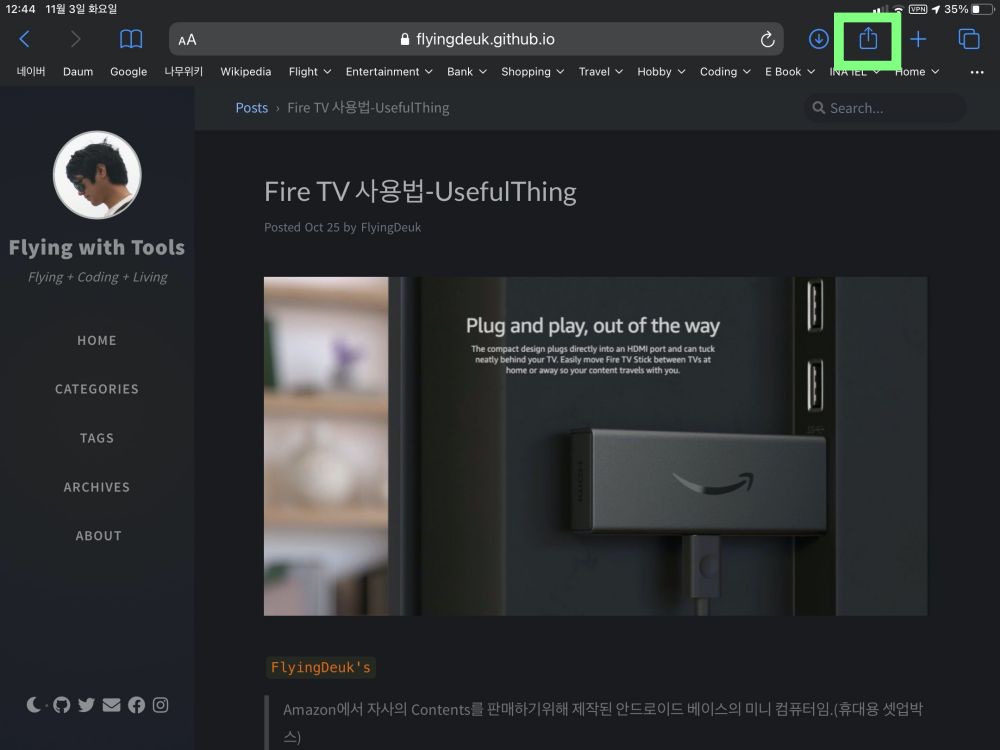
Task: Reload the page
Action: click(x=767, y=40)
